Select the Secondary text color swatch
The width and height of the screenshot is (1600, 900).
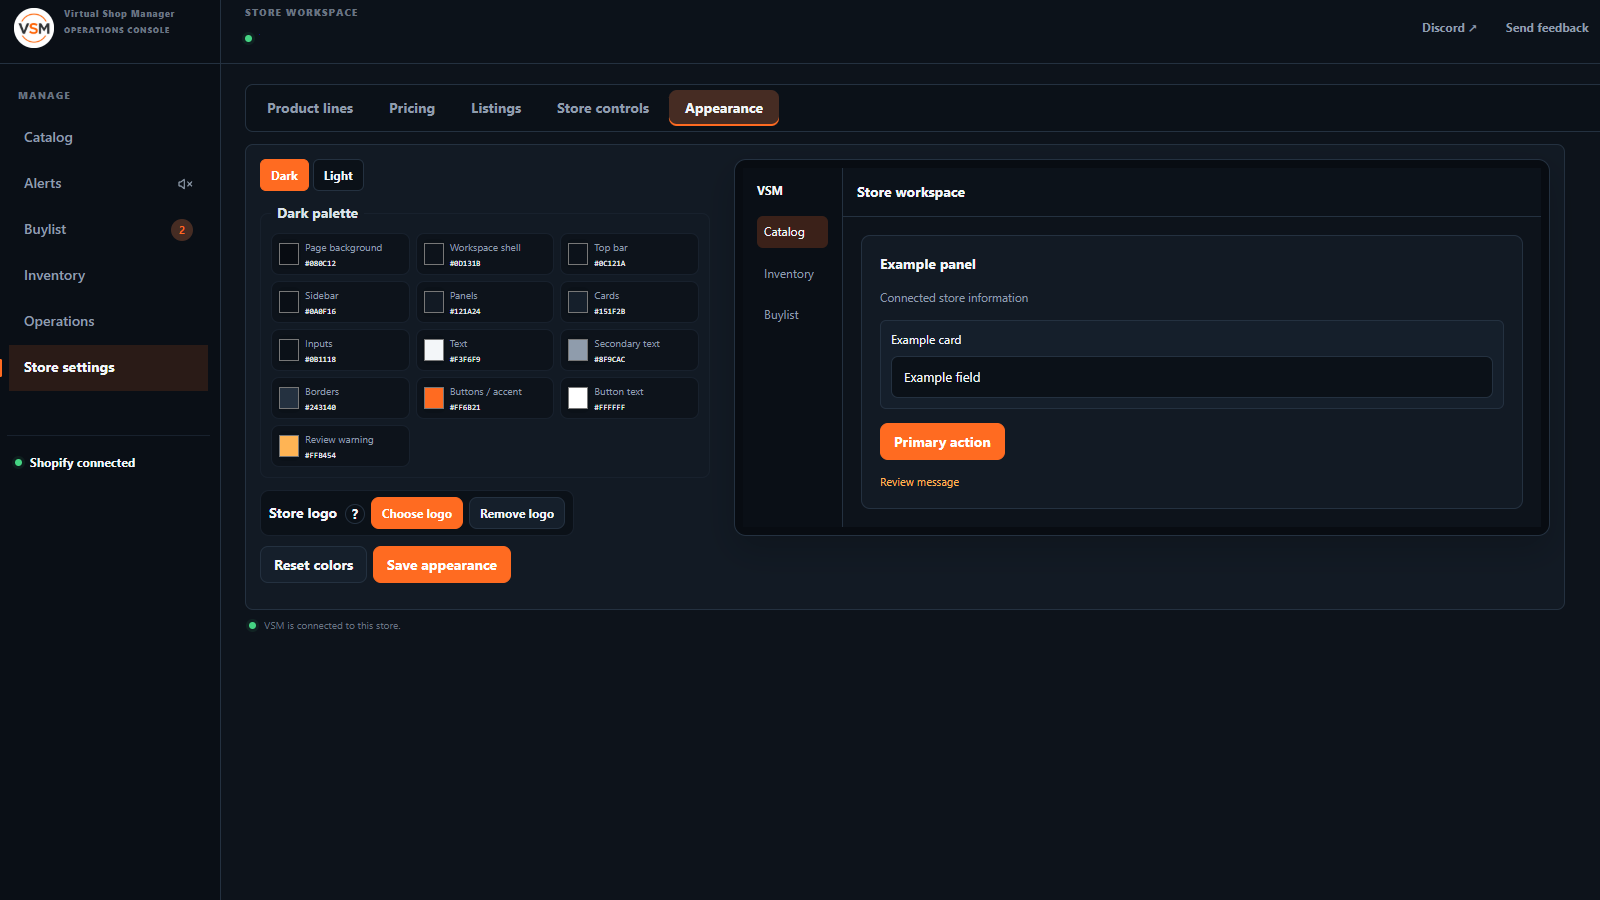(578, 350)
